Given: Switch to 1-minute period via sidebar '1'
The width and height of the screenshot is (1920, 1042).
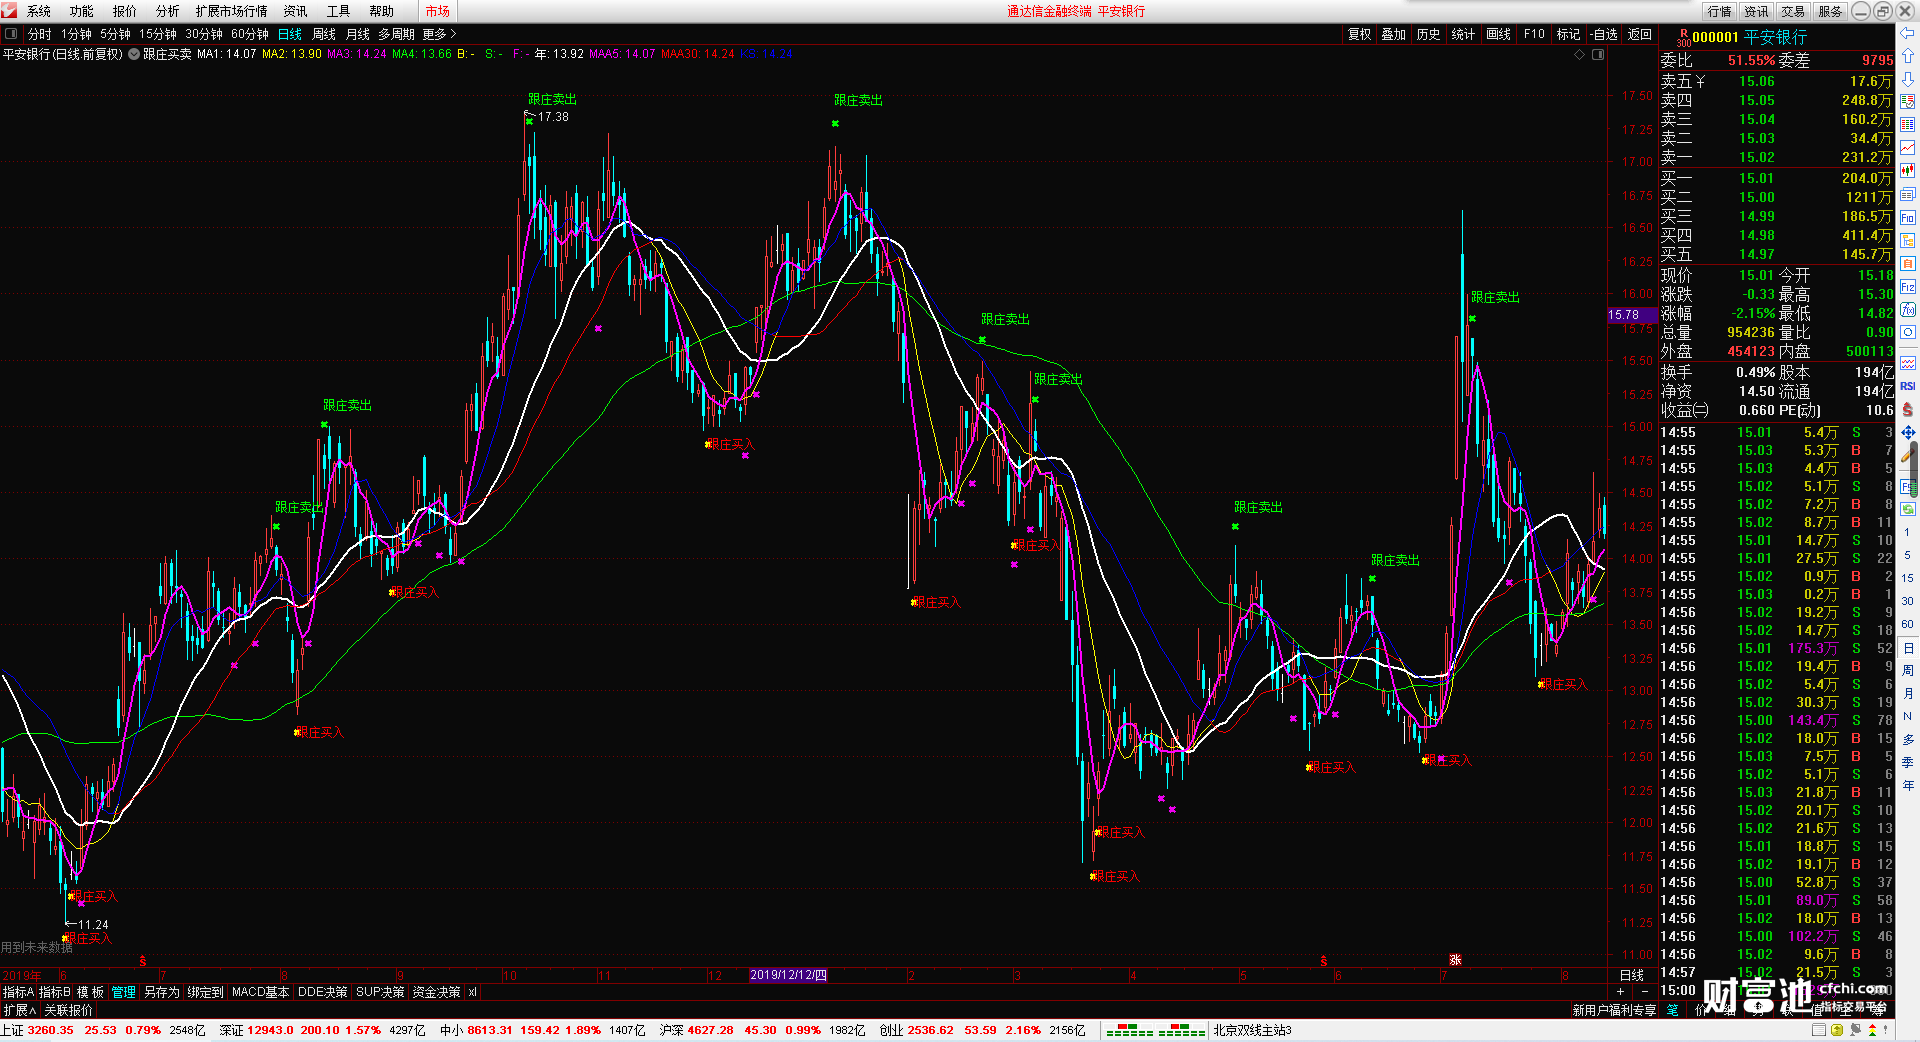Looking at the screenshot, I should pos(1908,532).
